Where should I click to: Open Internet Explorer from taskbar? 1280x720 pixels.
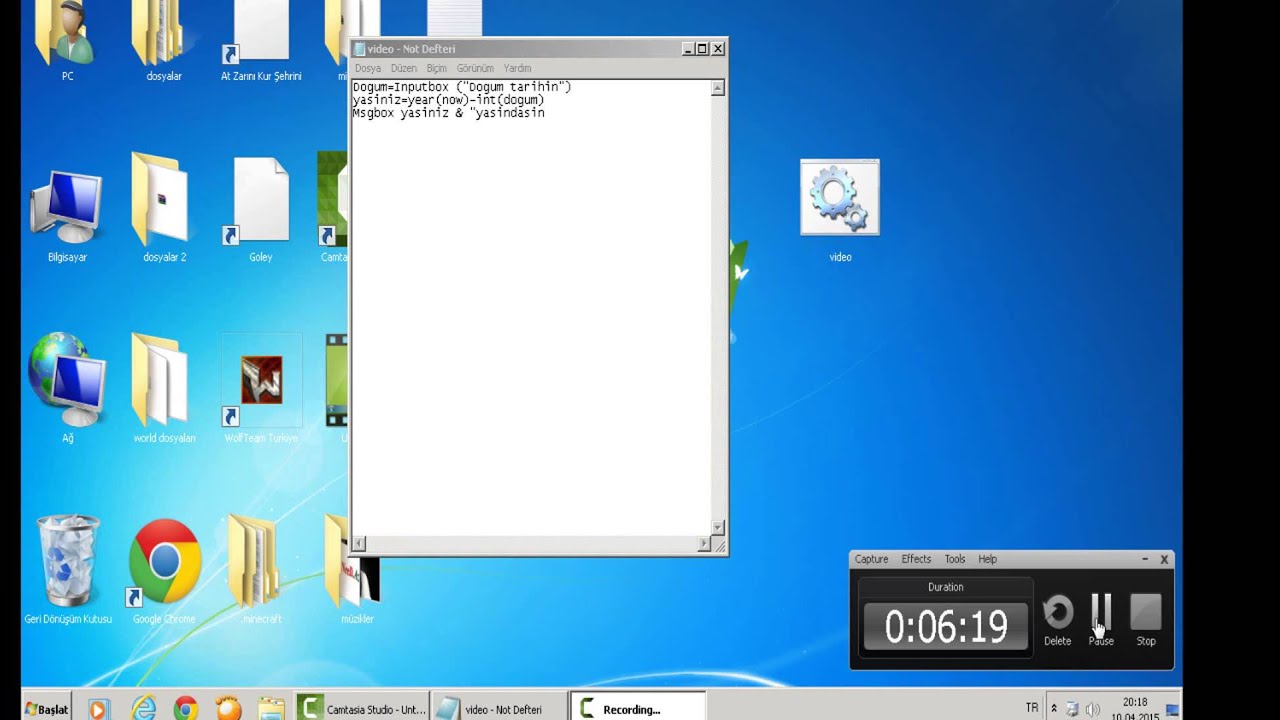tap(144, 709)
